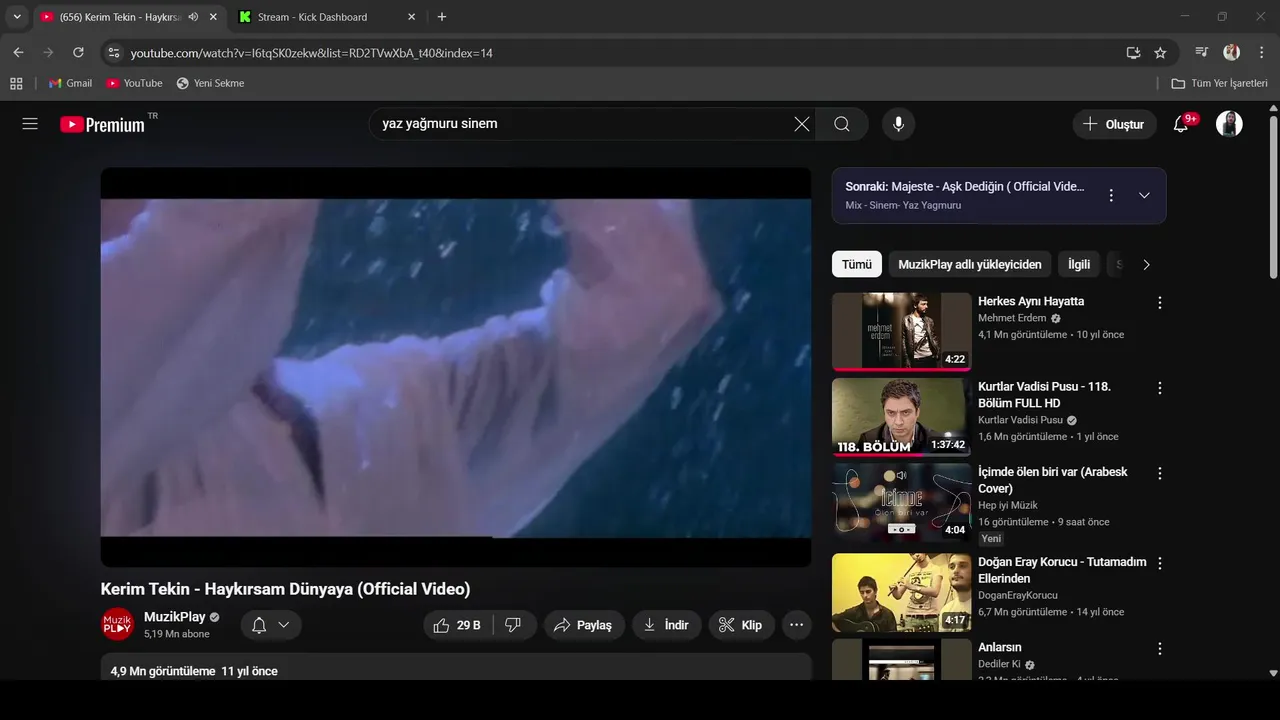Open Gmail bookmark
The height and width of the screenshot is (720, 1280).
70,83
